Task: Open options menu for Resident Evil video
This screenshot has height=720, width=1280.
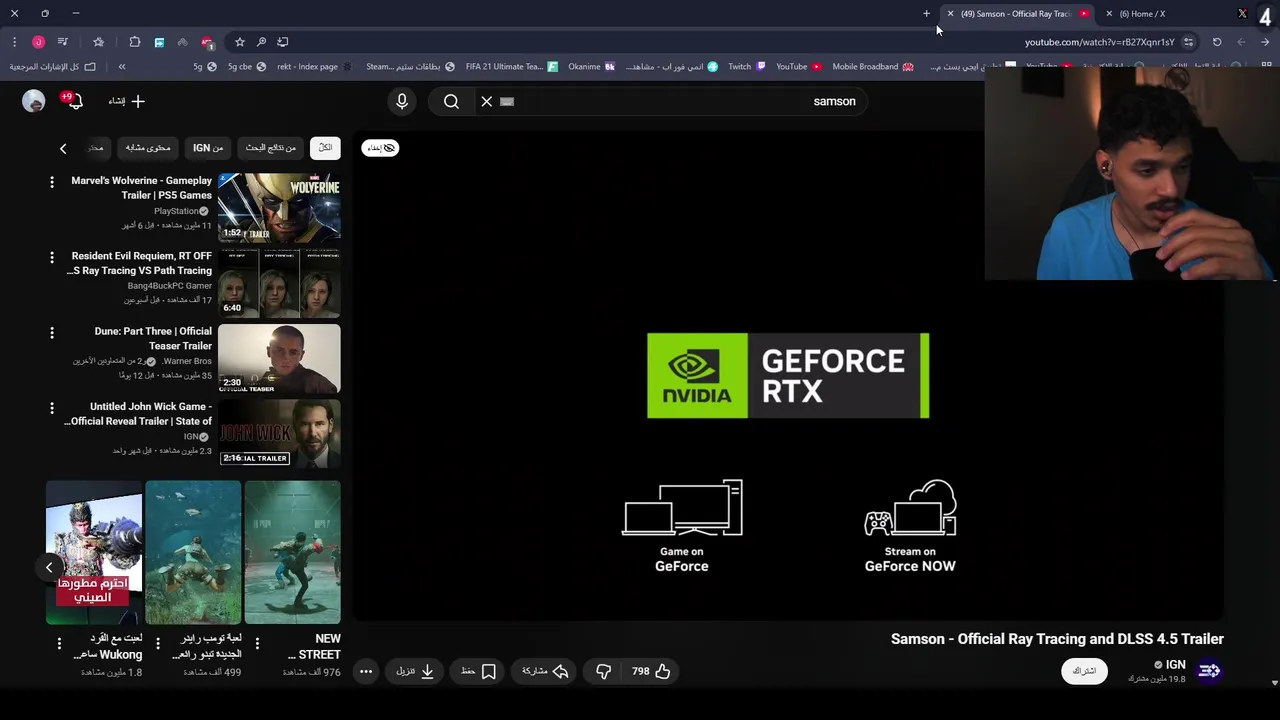Action: tap(52, 257)
